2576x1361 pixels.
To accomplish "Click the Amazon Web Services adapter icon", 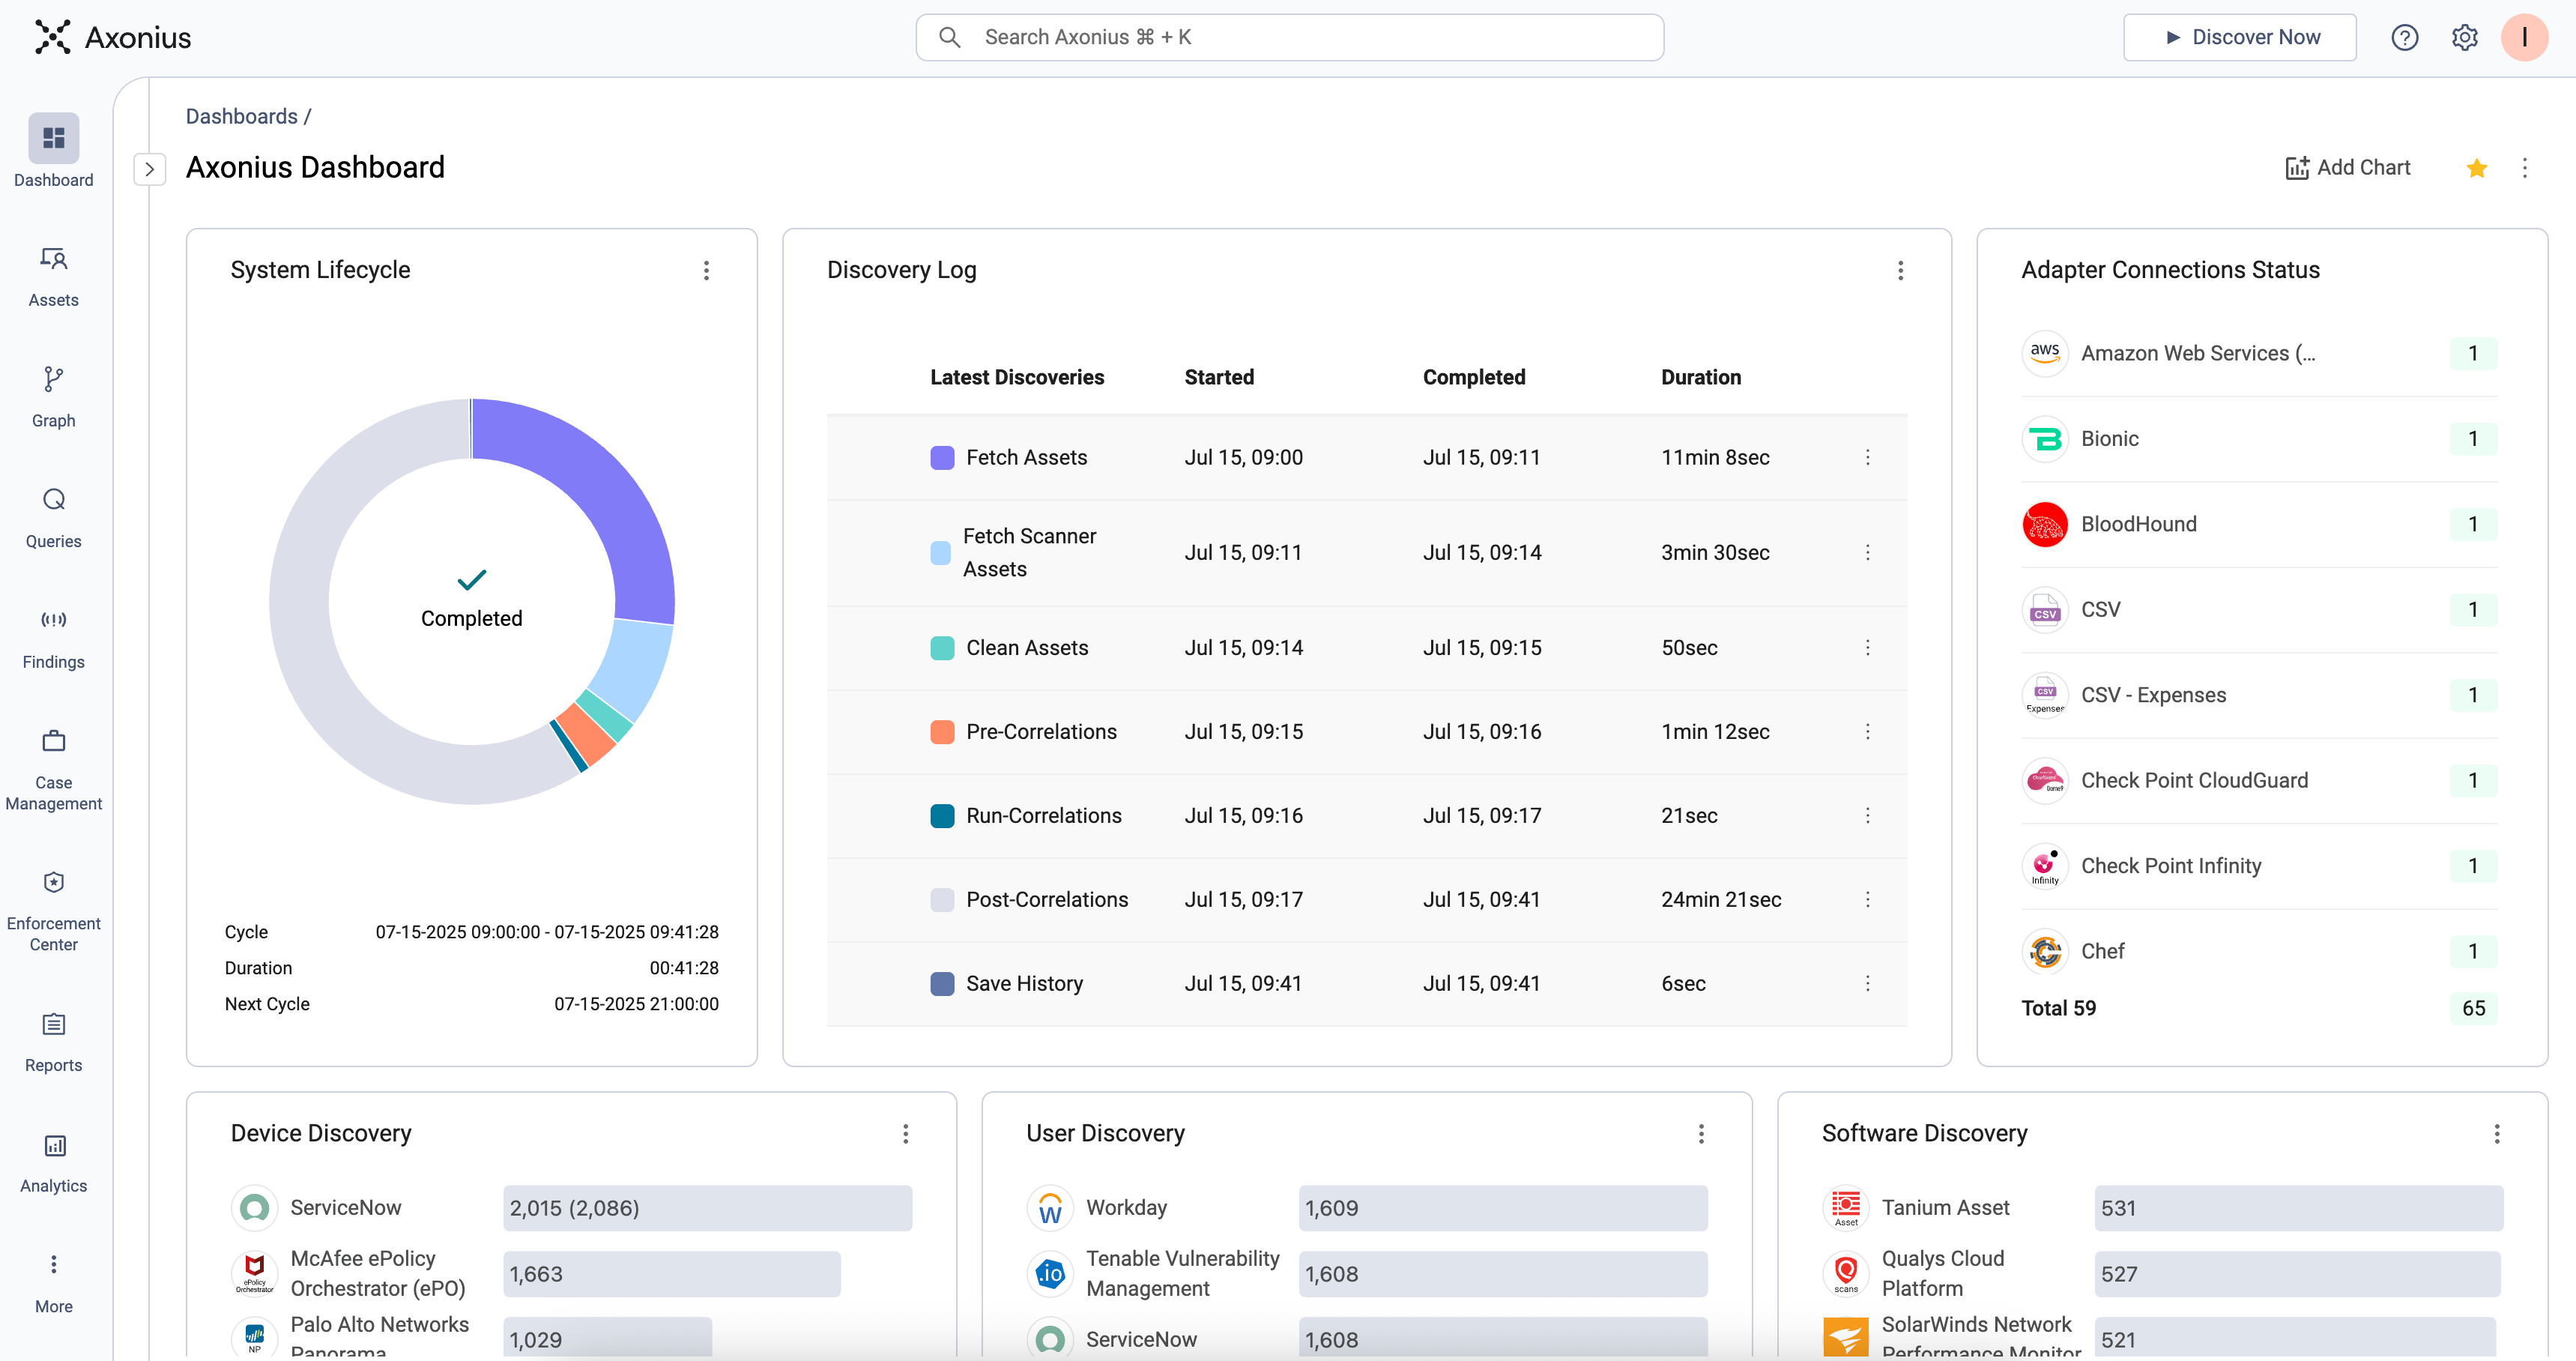I will pos(2044,353).
